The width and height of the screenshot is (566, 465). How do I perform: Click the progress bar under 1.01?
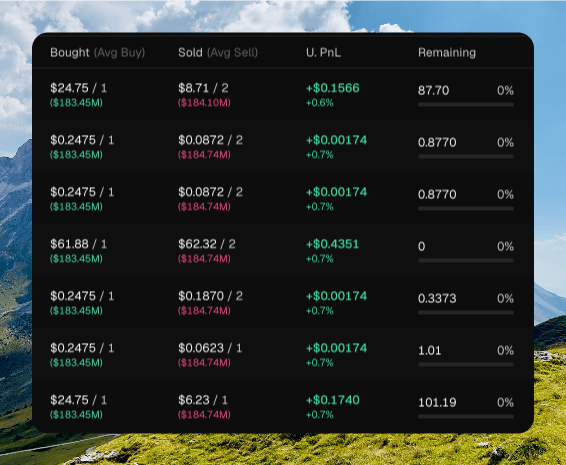point(466,365)
